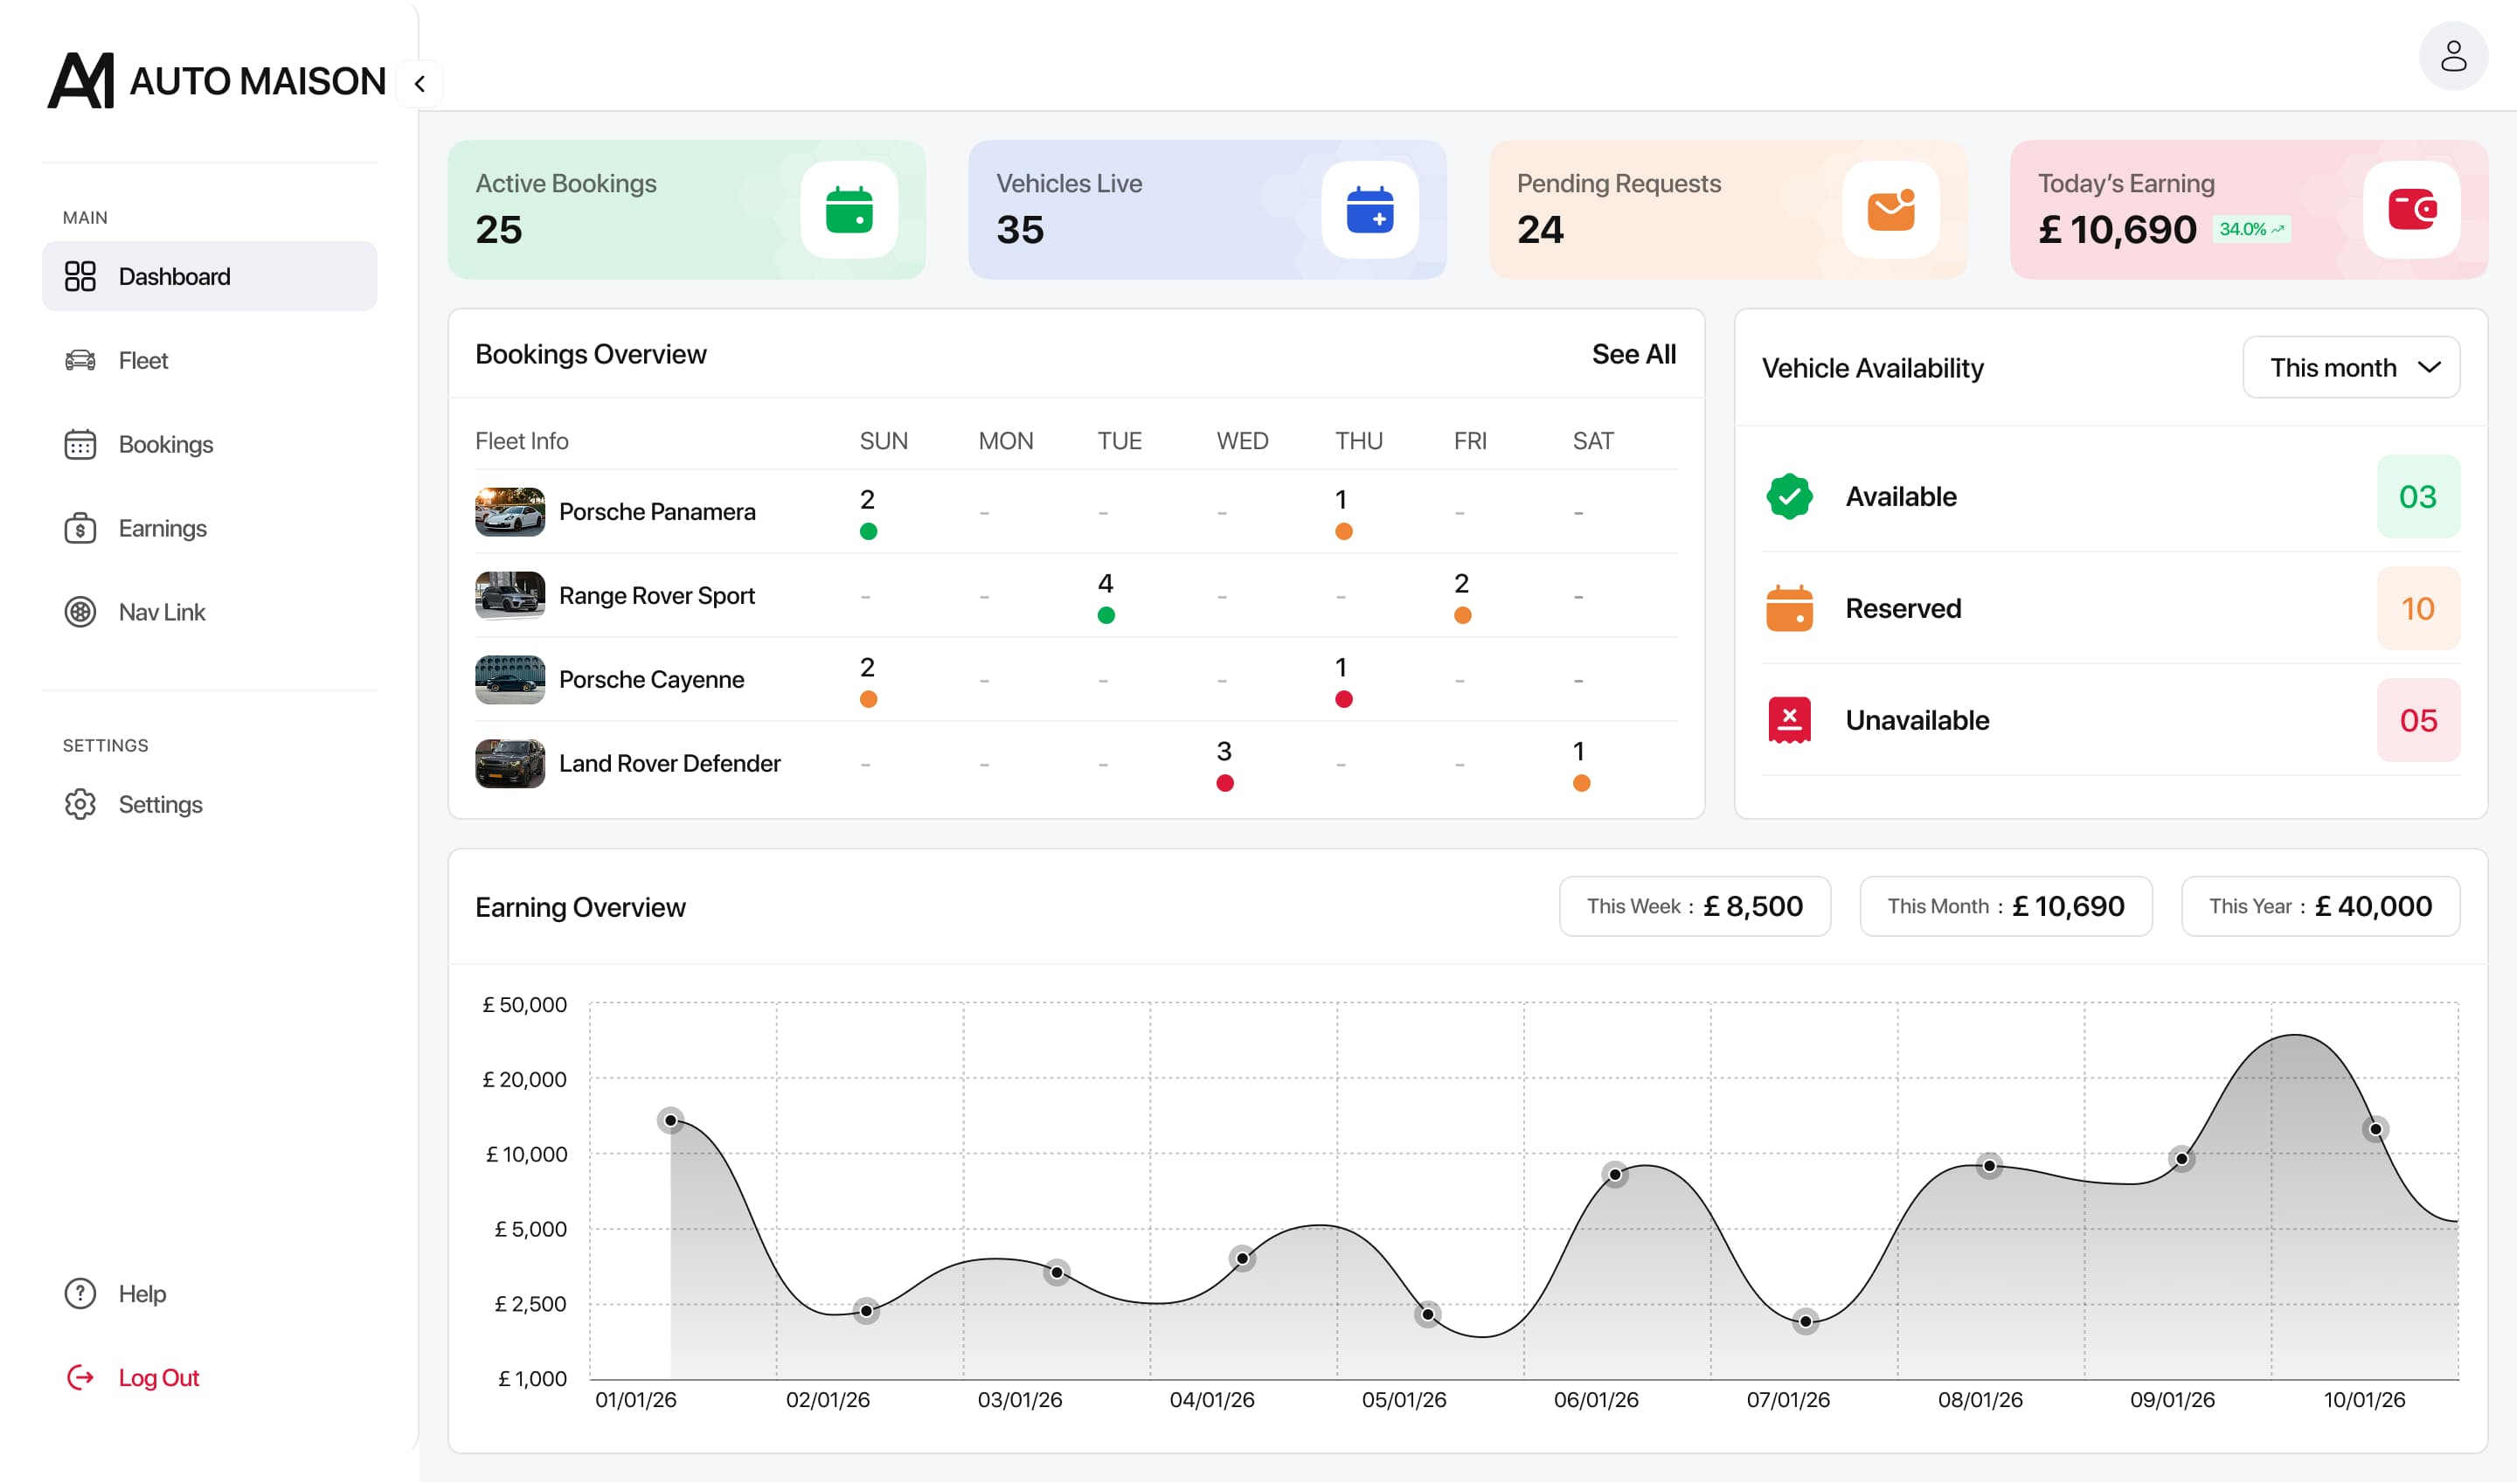Click the Porsche Panamera thumbnail image
The height and width of the screenshot is (1484, 2517).
click(x=510, y=512)
